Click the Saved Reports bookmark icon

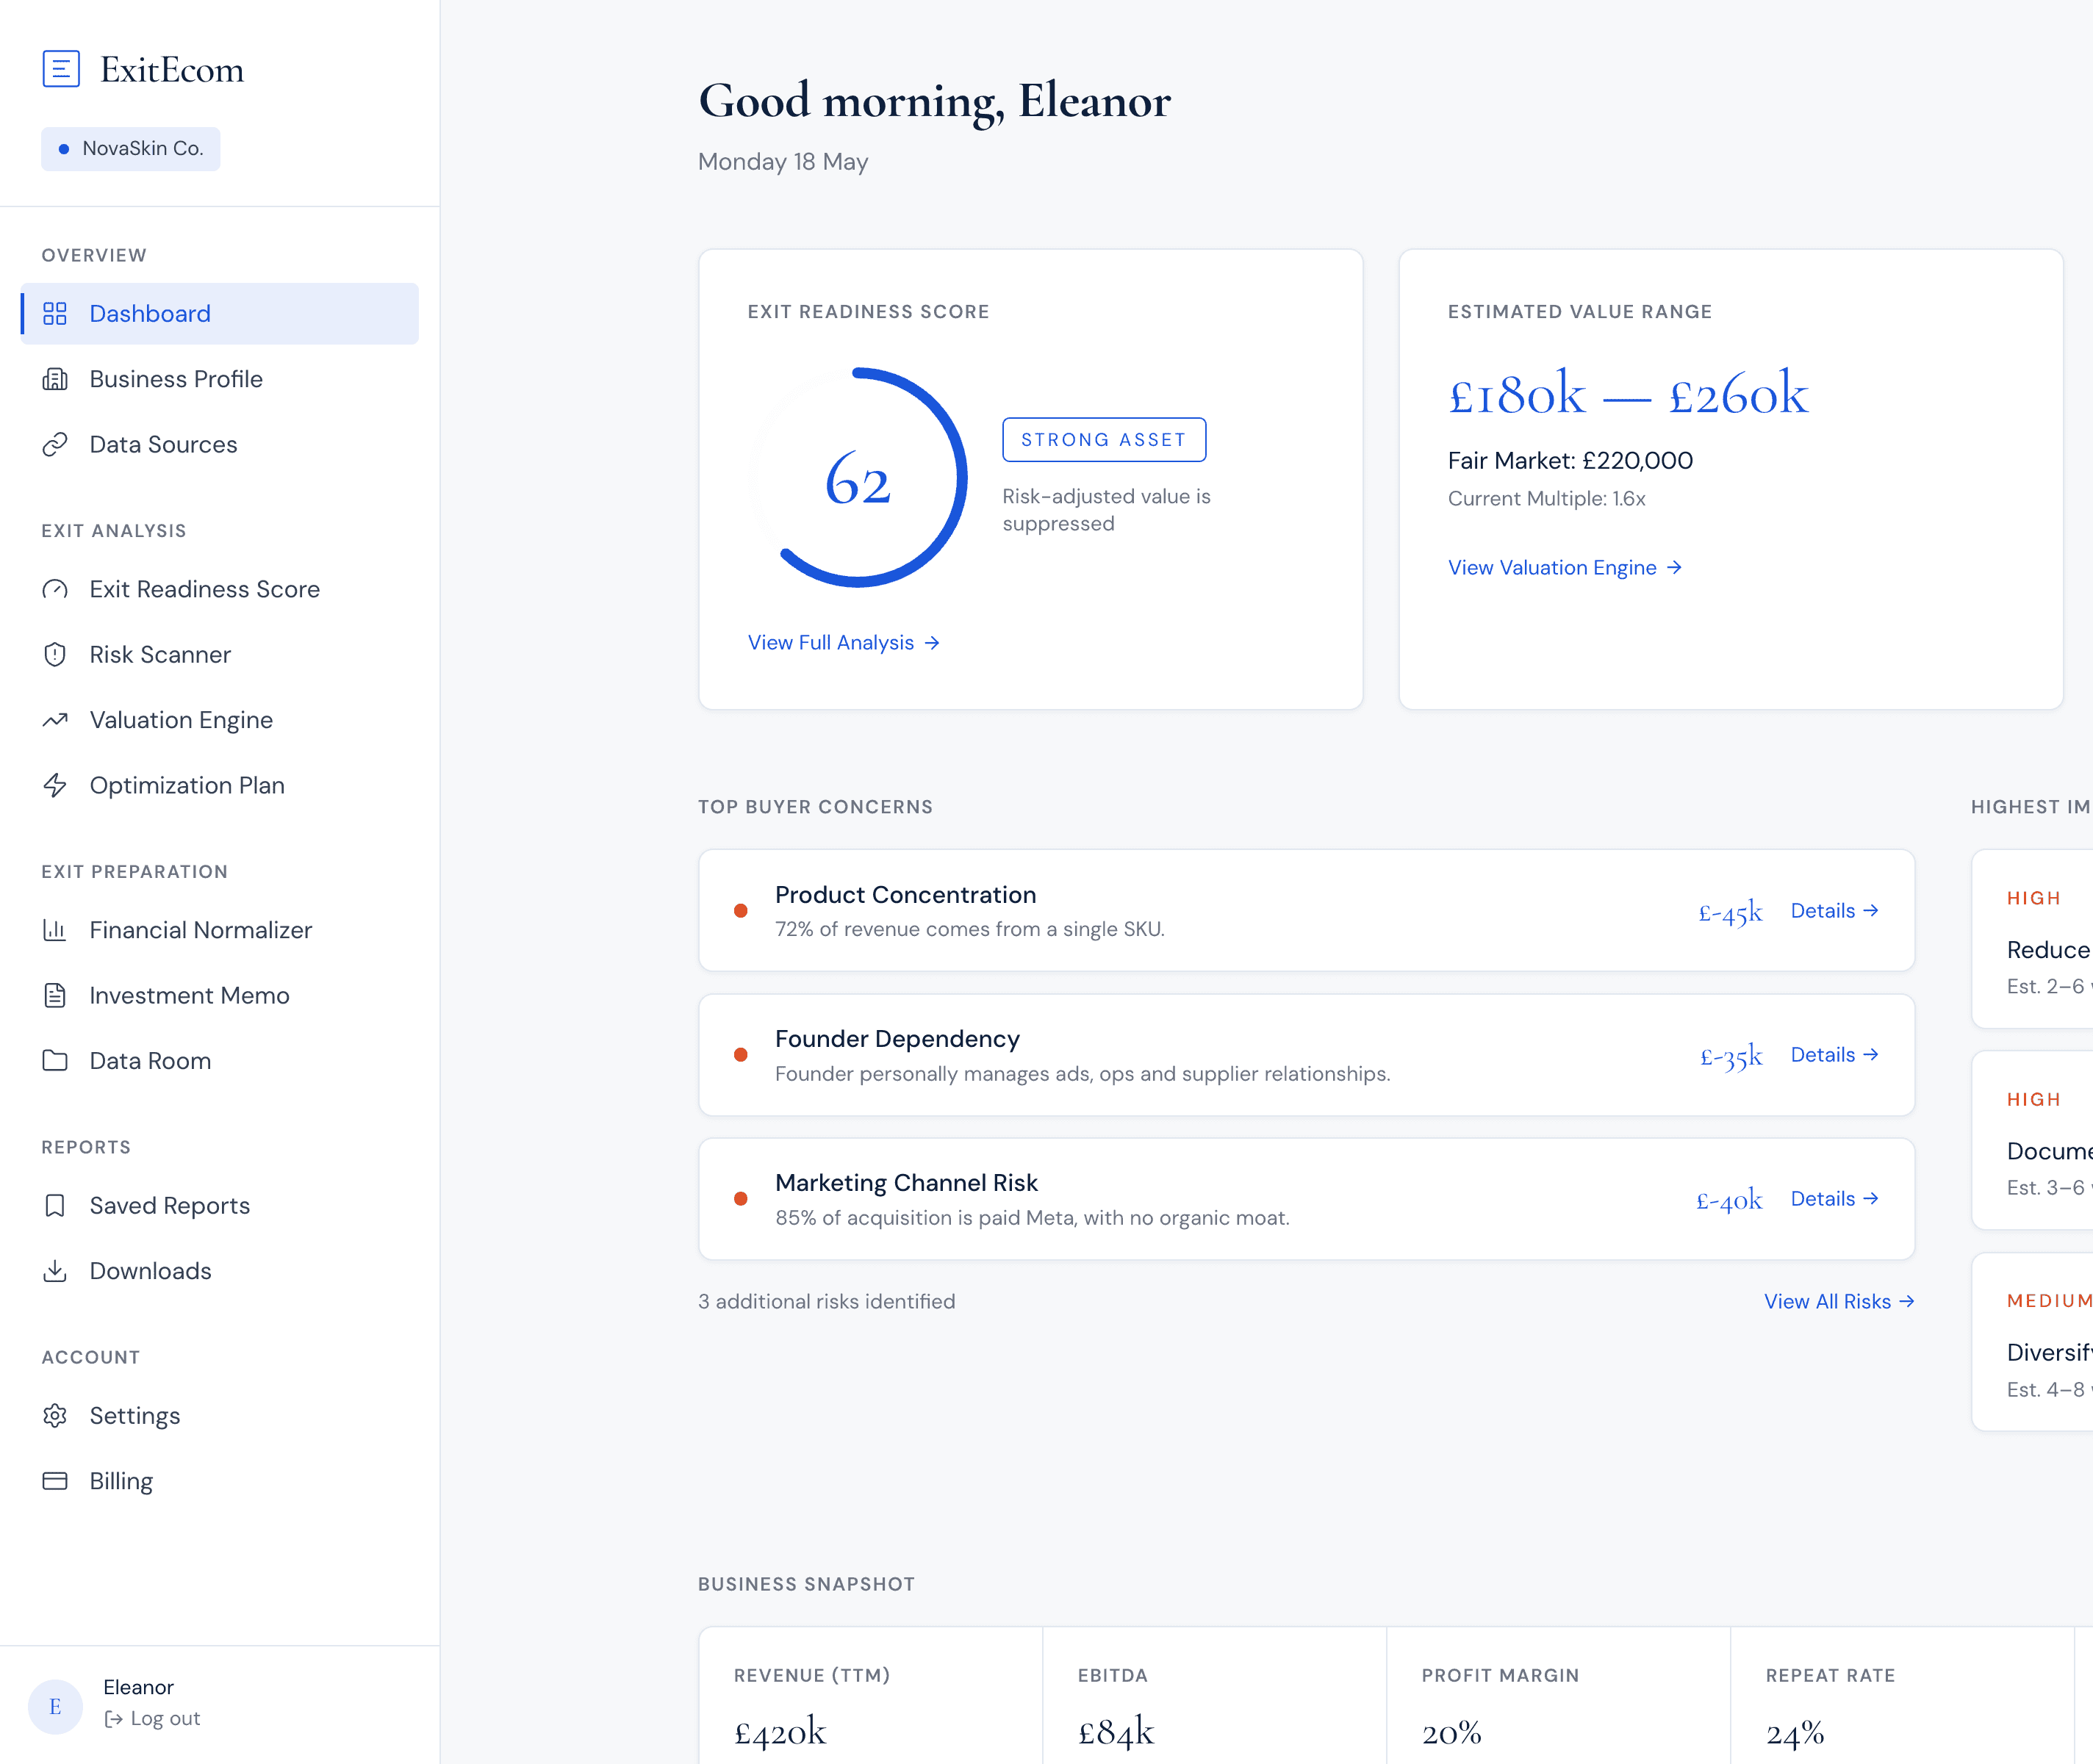[55, 1205]
